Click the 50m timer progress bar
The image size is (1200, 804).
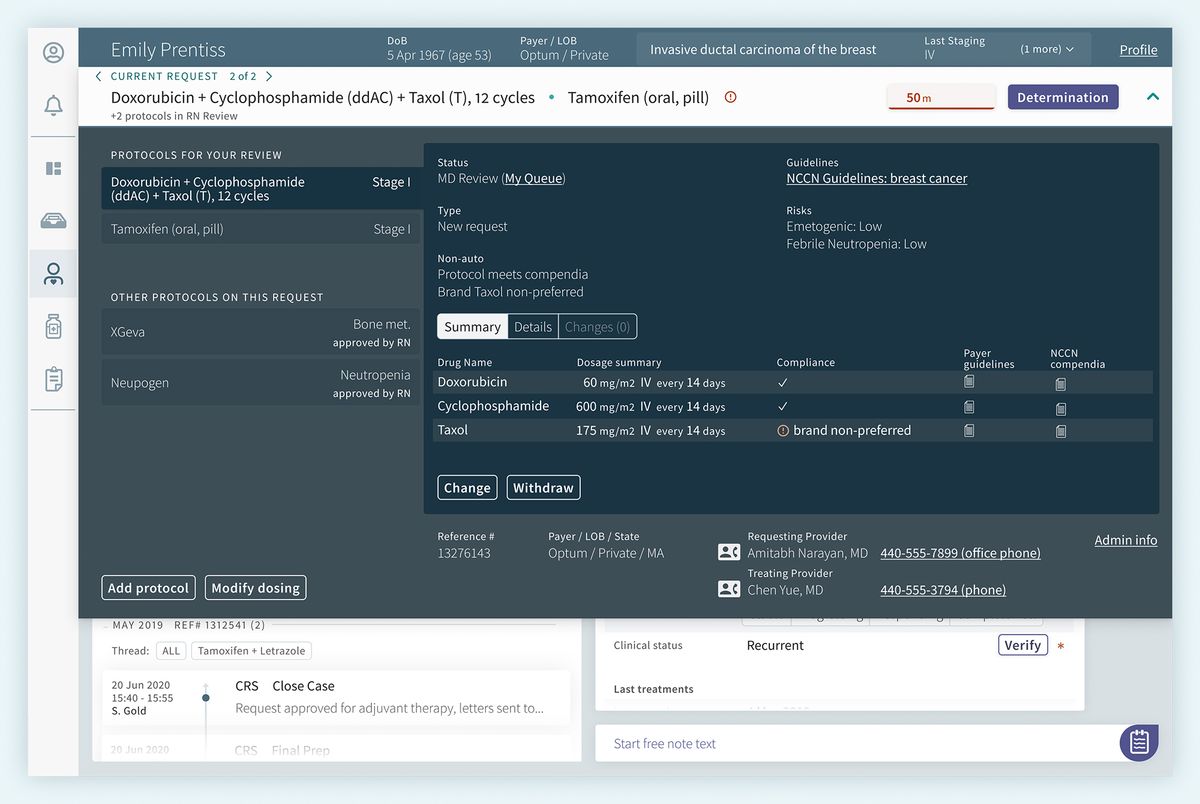(940, 98)
